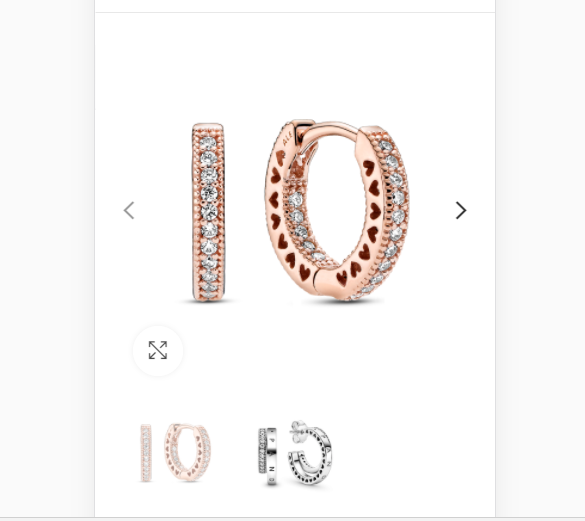The height and width of the screenshot is (521, 585).
Task: Click the grey left chevron of the carousel
Action: pos(129,210)
